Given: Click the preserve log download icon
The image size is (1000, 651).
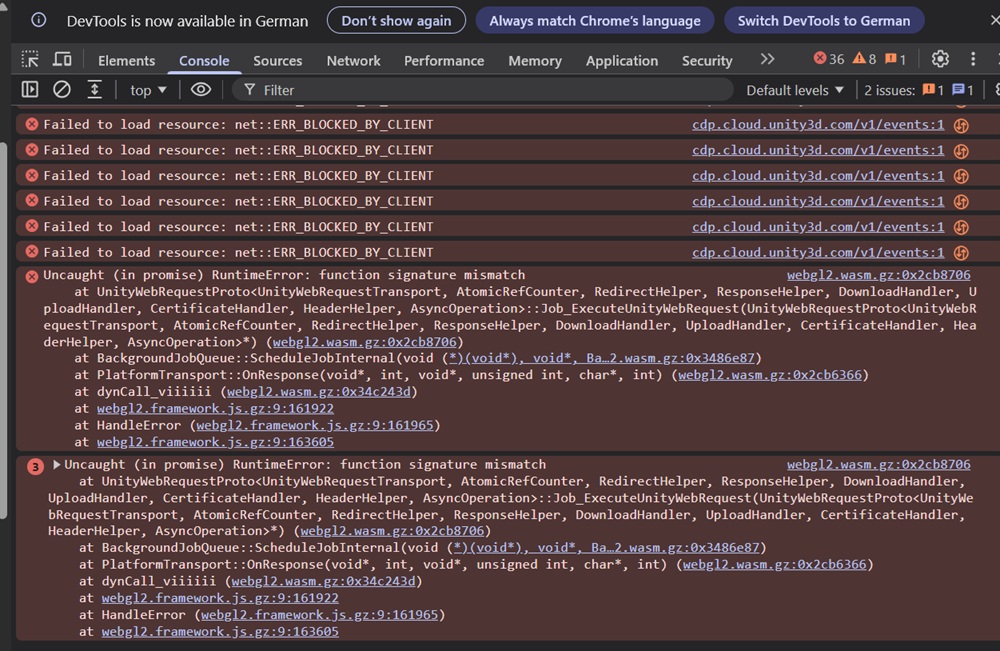Looking at the screenshot, I should coord(94,89).
